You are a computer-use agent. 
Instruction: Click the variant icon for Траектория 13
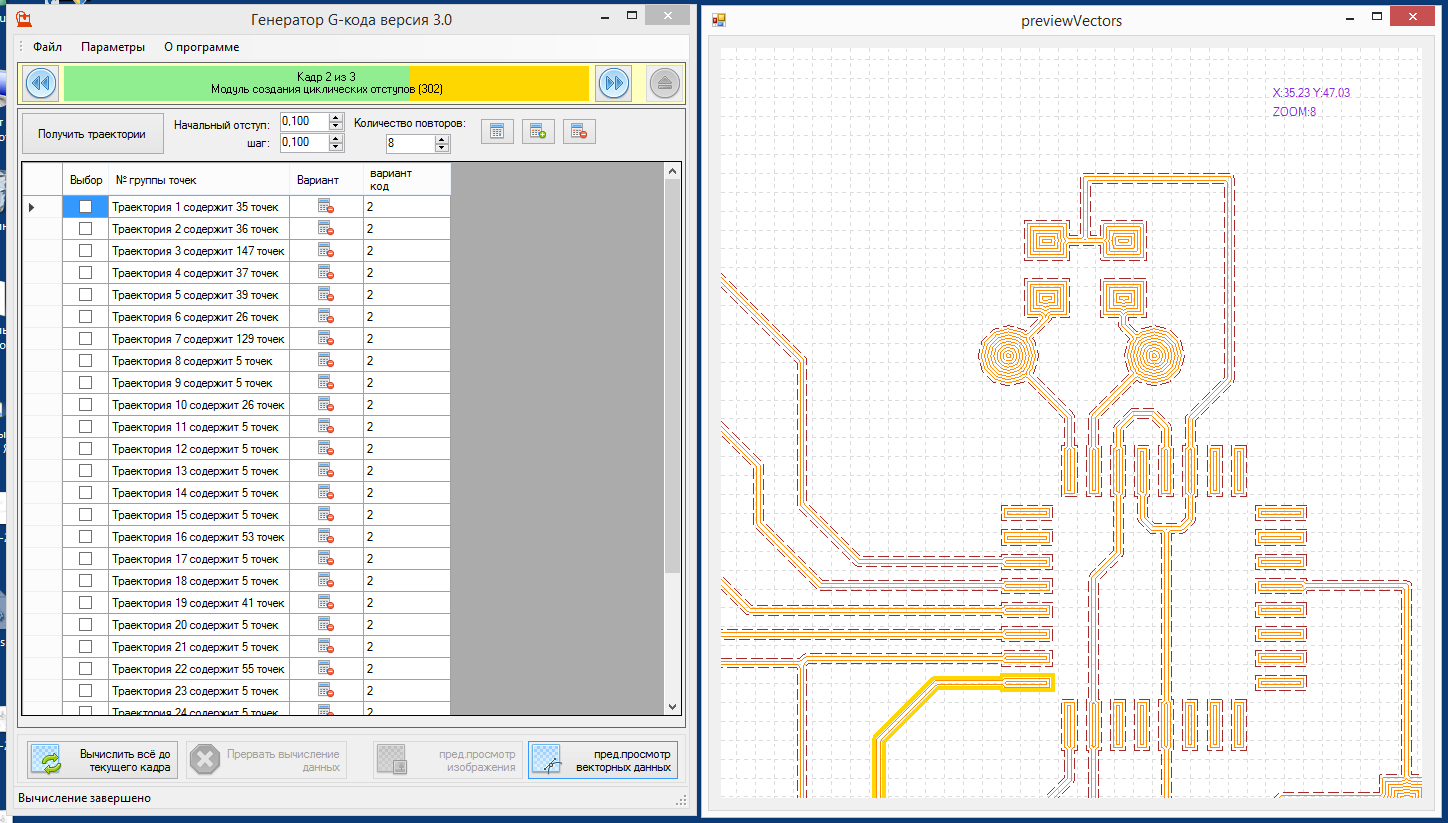(326, 471)
